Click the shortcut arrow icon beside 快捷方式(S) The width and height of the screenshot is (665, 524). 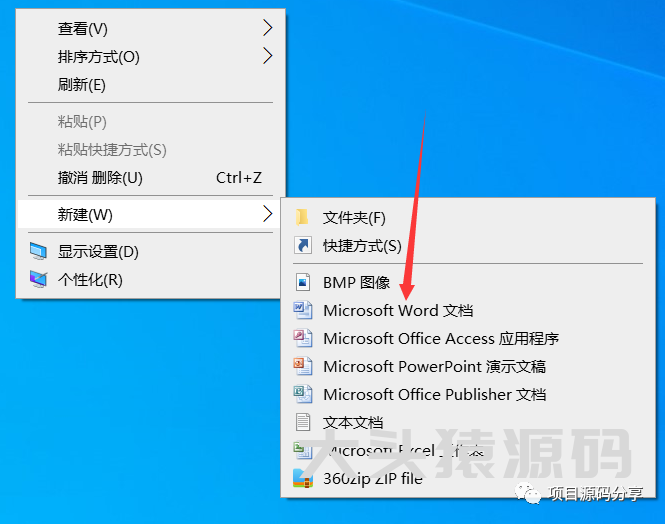point(303,245)
